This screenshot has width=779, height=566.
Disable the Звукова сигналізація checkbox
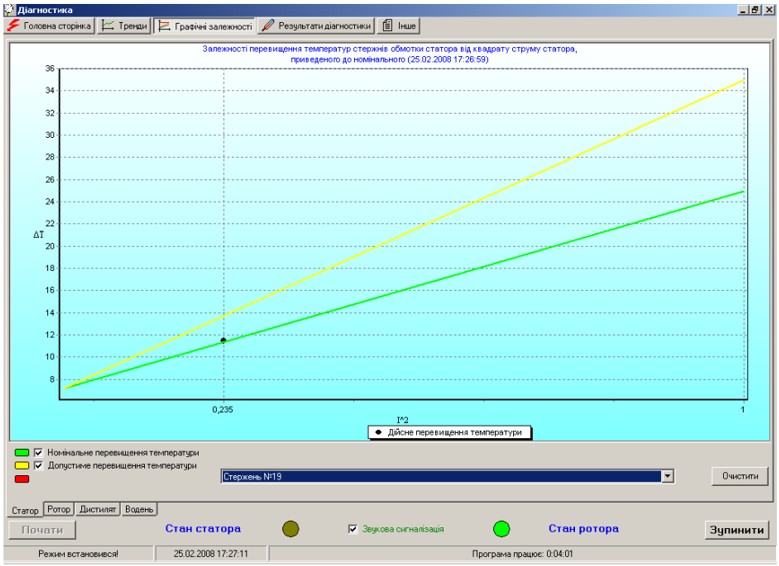(353, 529)
